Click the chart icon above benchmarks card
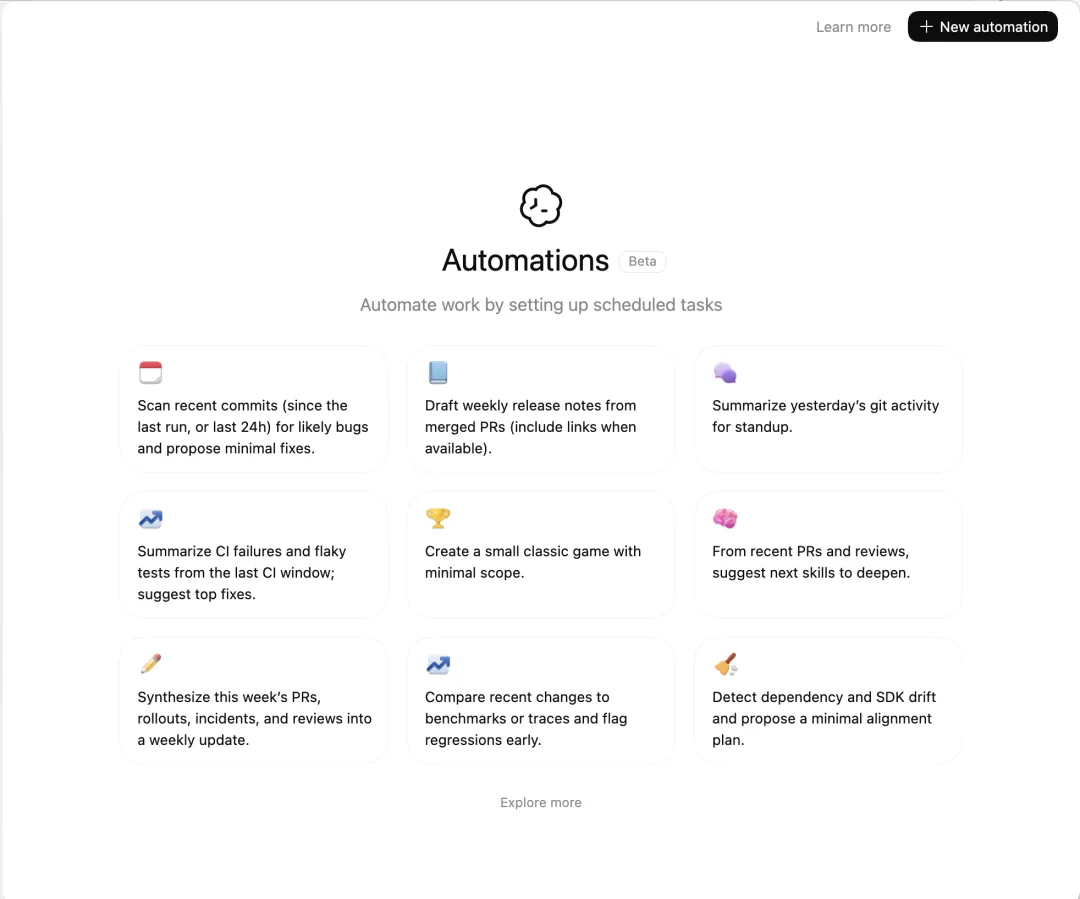 click(438, 665)
